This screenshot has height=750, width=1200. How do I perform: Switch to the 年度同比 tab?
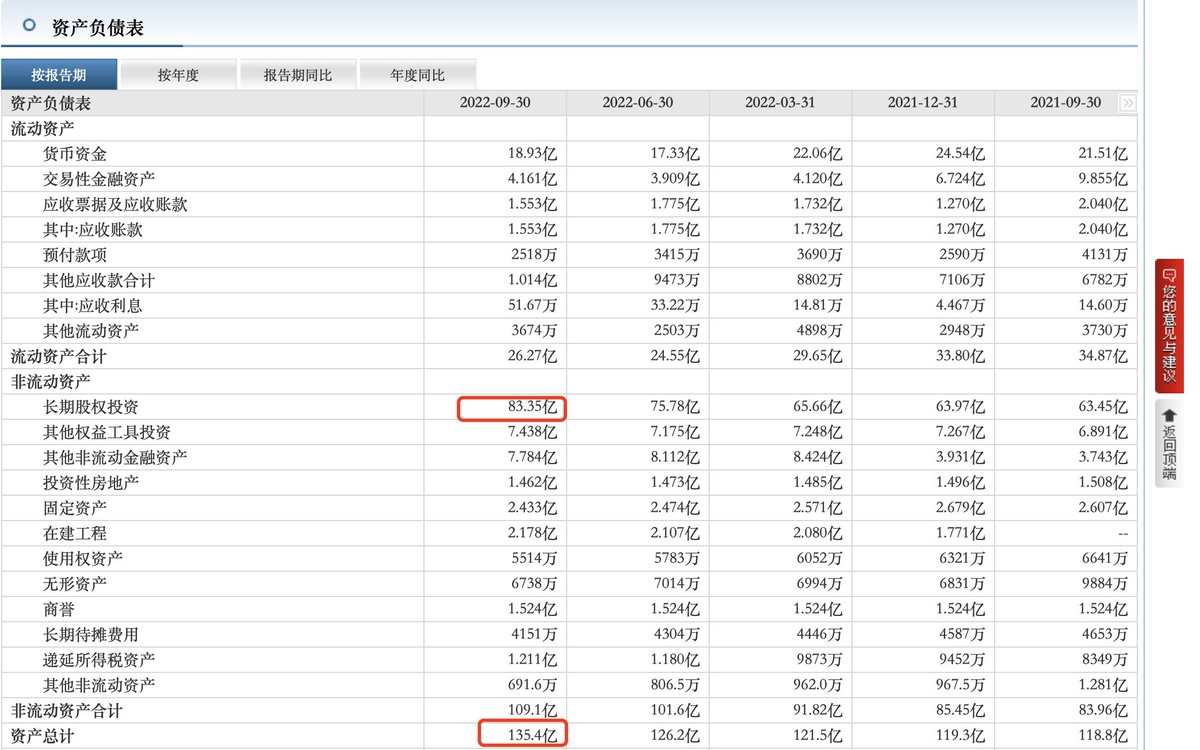click(x=417, y=75)
